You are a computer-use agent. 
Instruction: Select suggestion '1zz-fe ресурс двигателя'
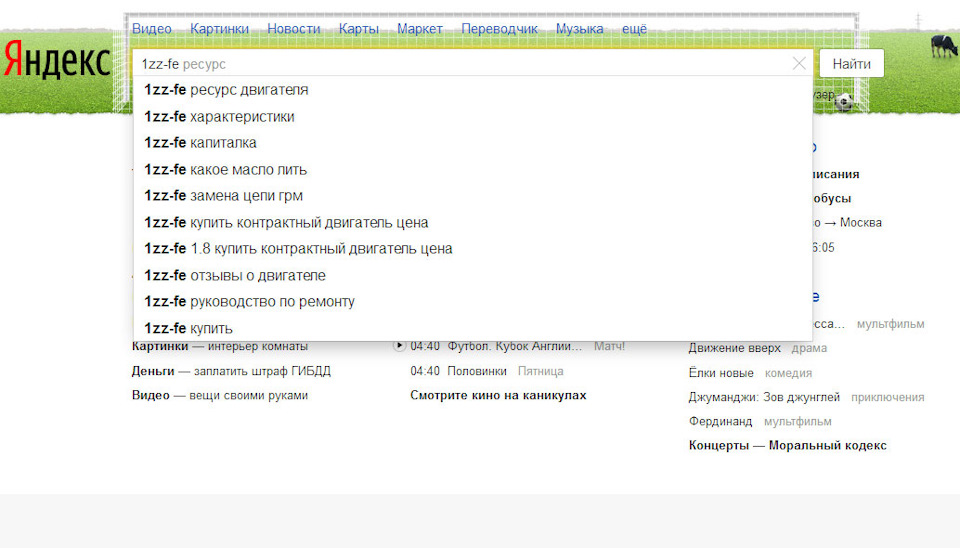(x=473, y=90)
